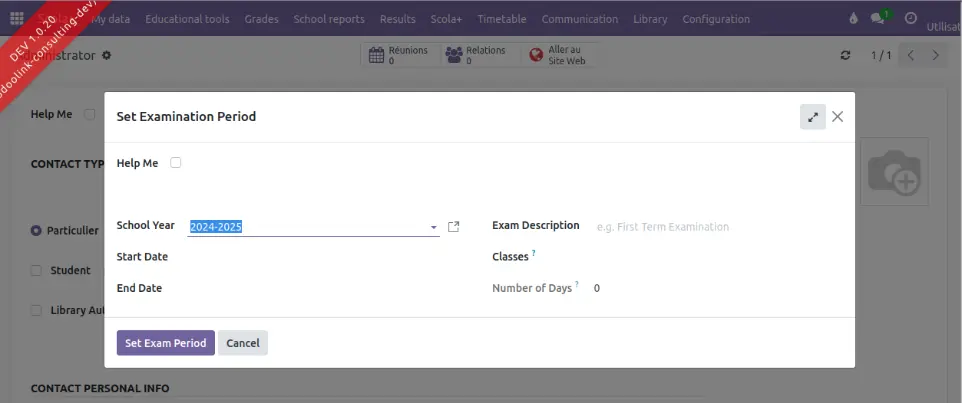This screenshot has width=962, height=403.
Task: Open School Year external link icon
Action: [453, 227]
